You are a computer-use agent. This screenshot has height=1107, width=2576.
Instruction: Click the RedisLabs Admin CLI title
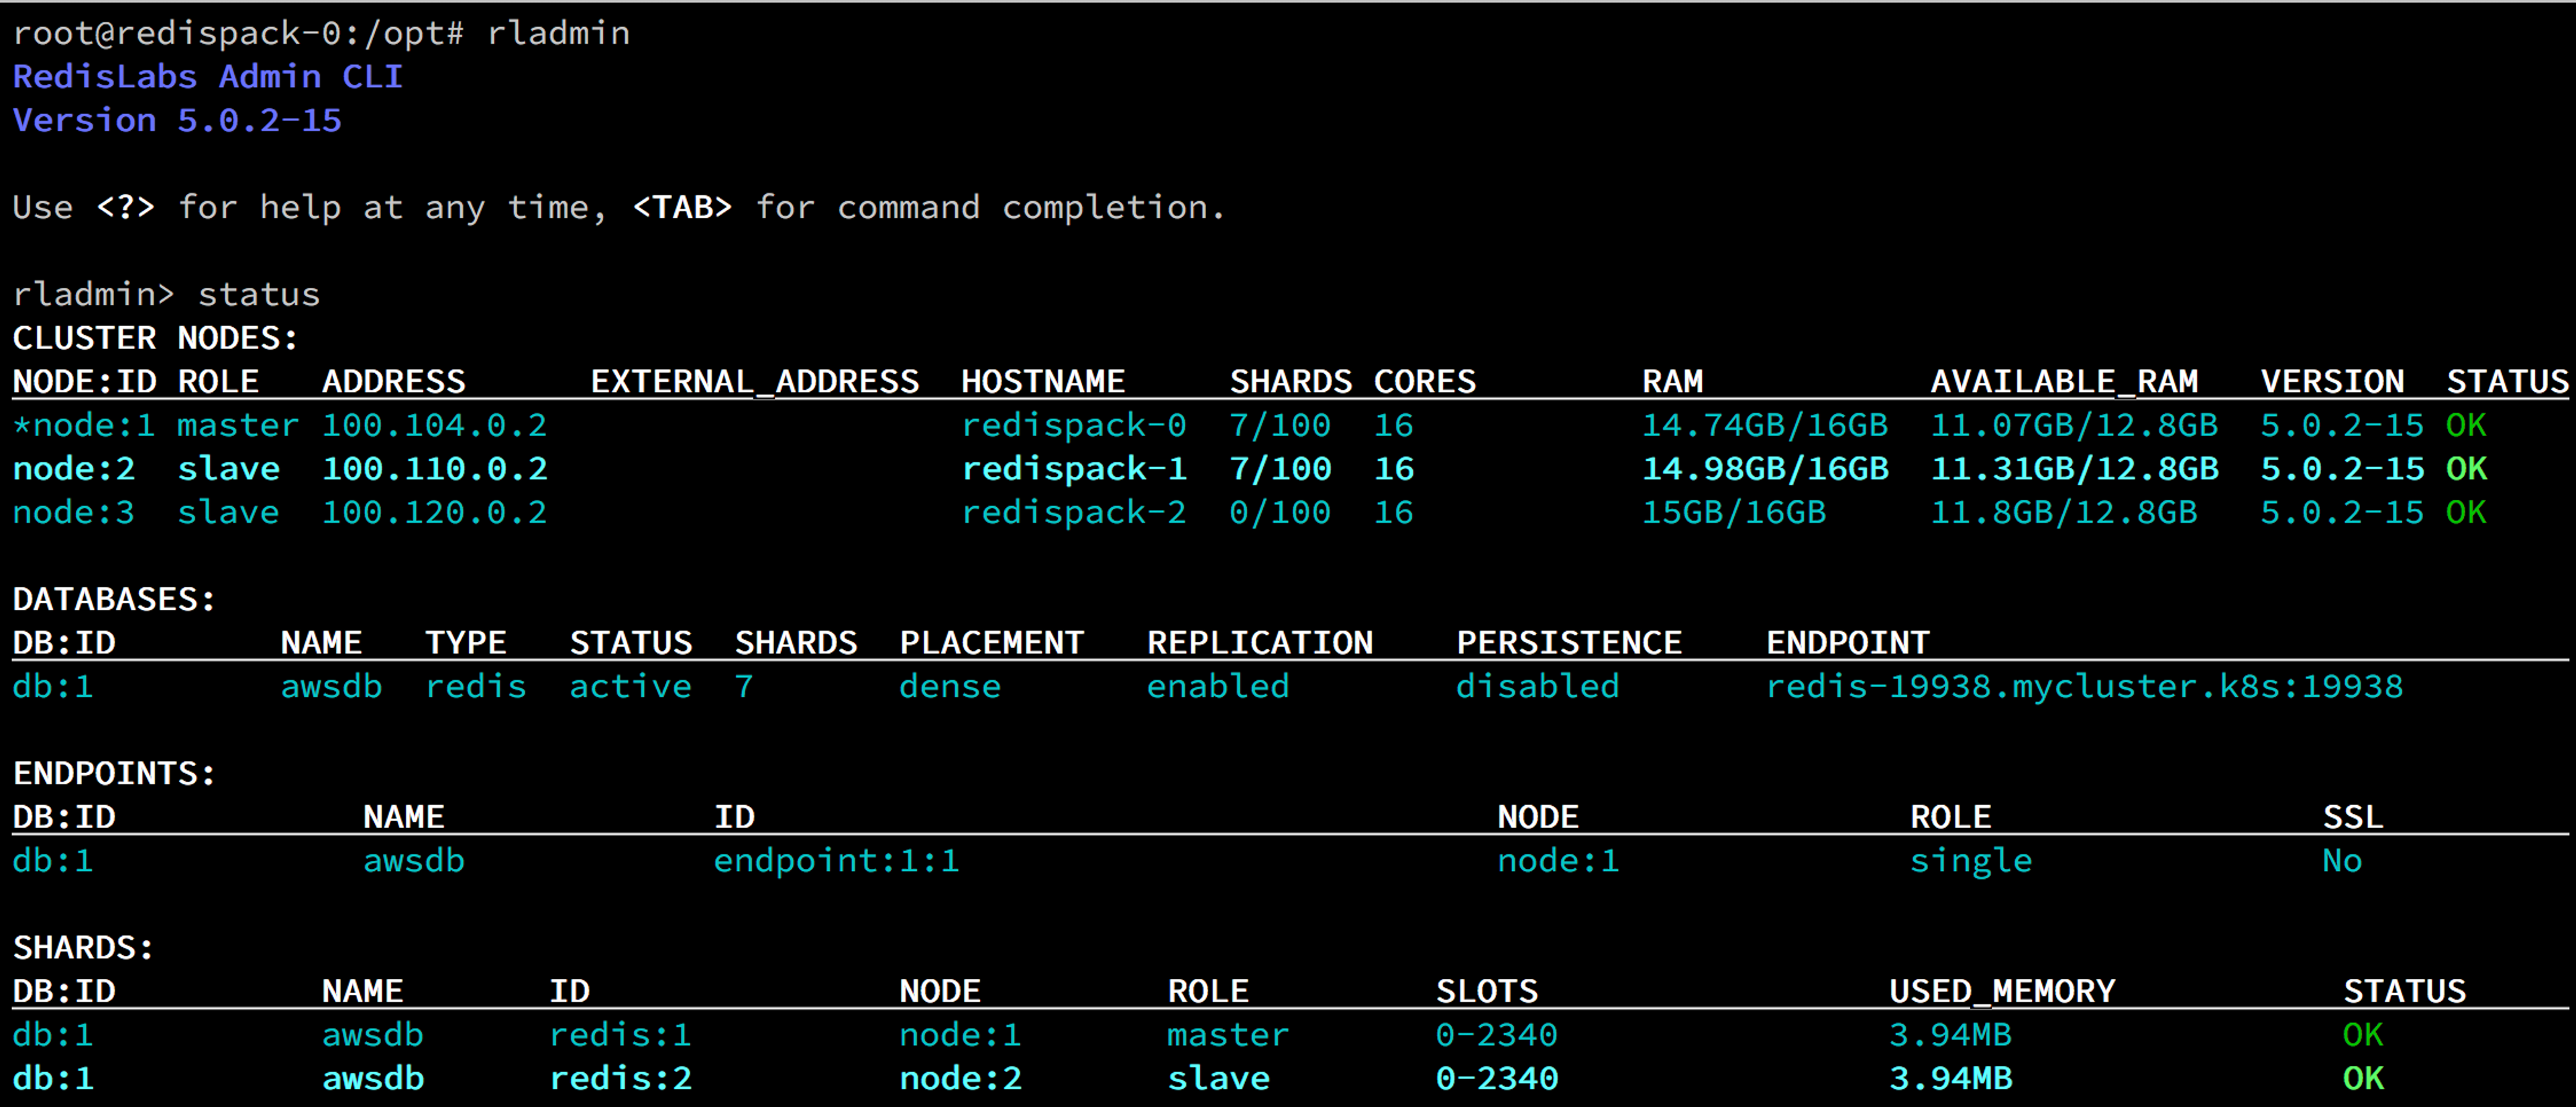click(x=207, y=77)
